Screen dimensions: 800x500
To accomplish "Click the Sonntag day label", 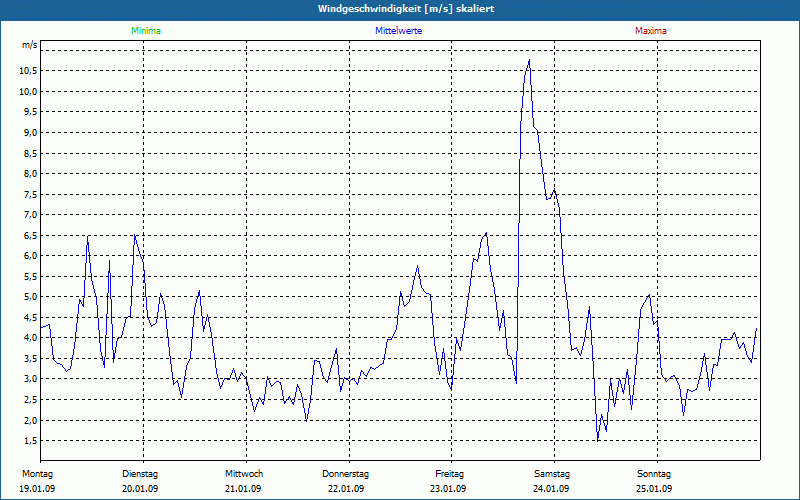I will (x=654, y=474).
